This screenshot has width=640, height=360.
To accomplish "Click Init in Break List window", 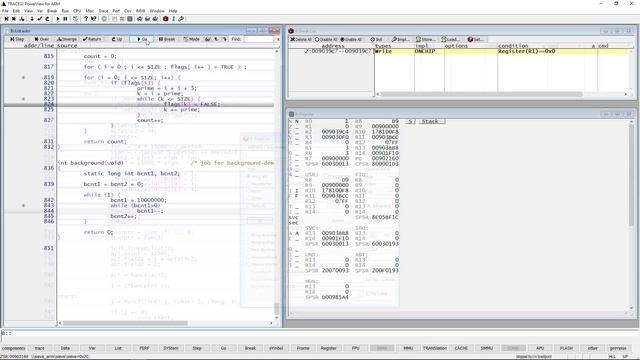I will (376, 40).
